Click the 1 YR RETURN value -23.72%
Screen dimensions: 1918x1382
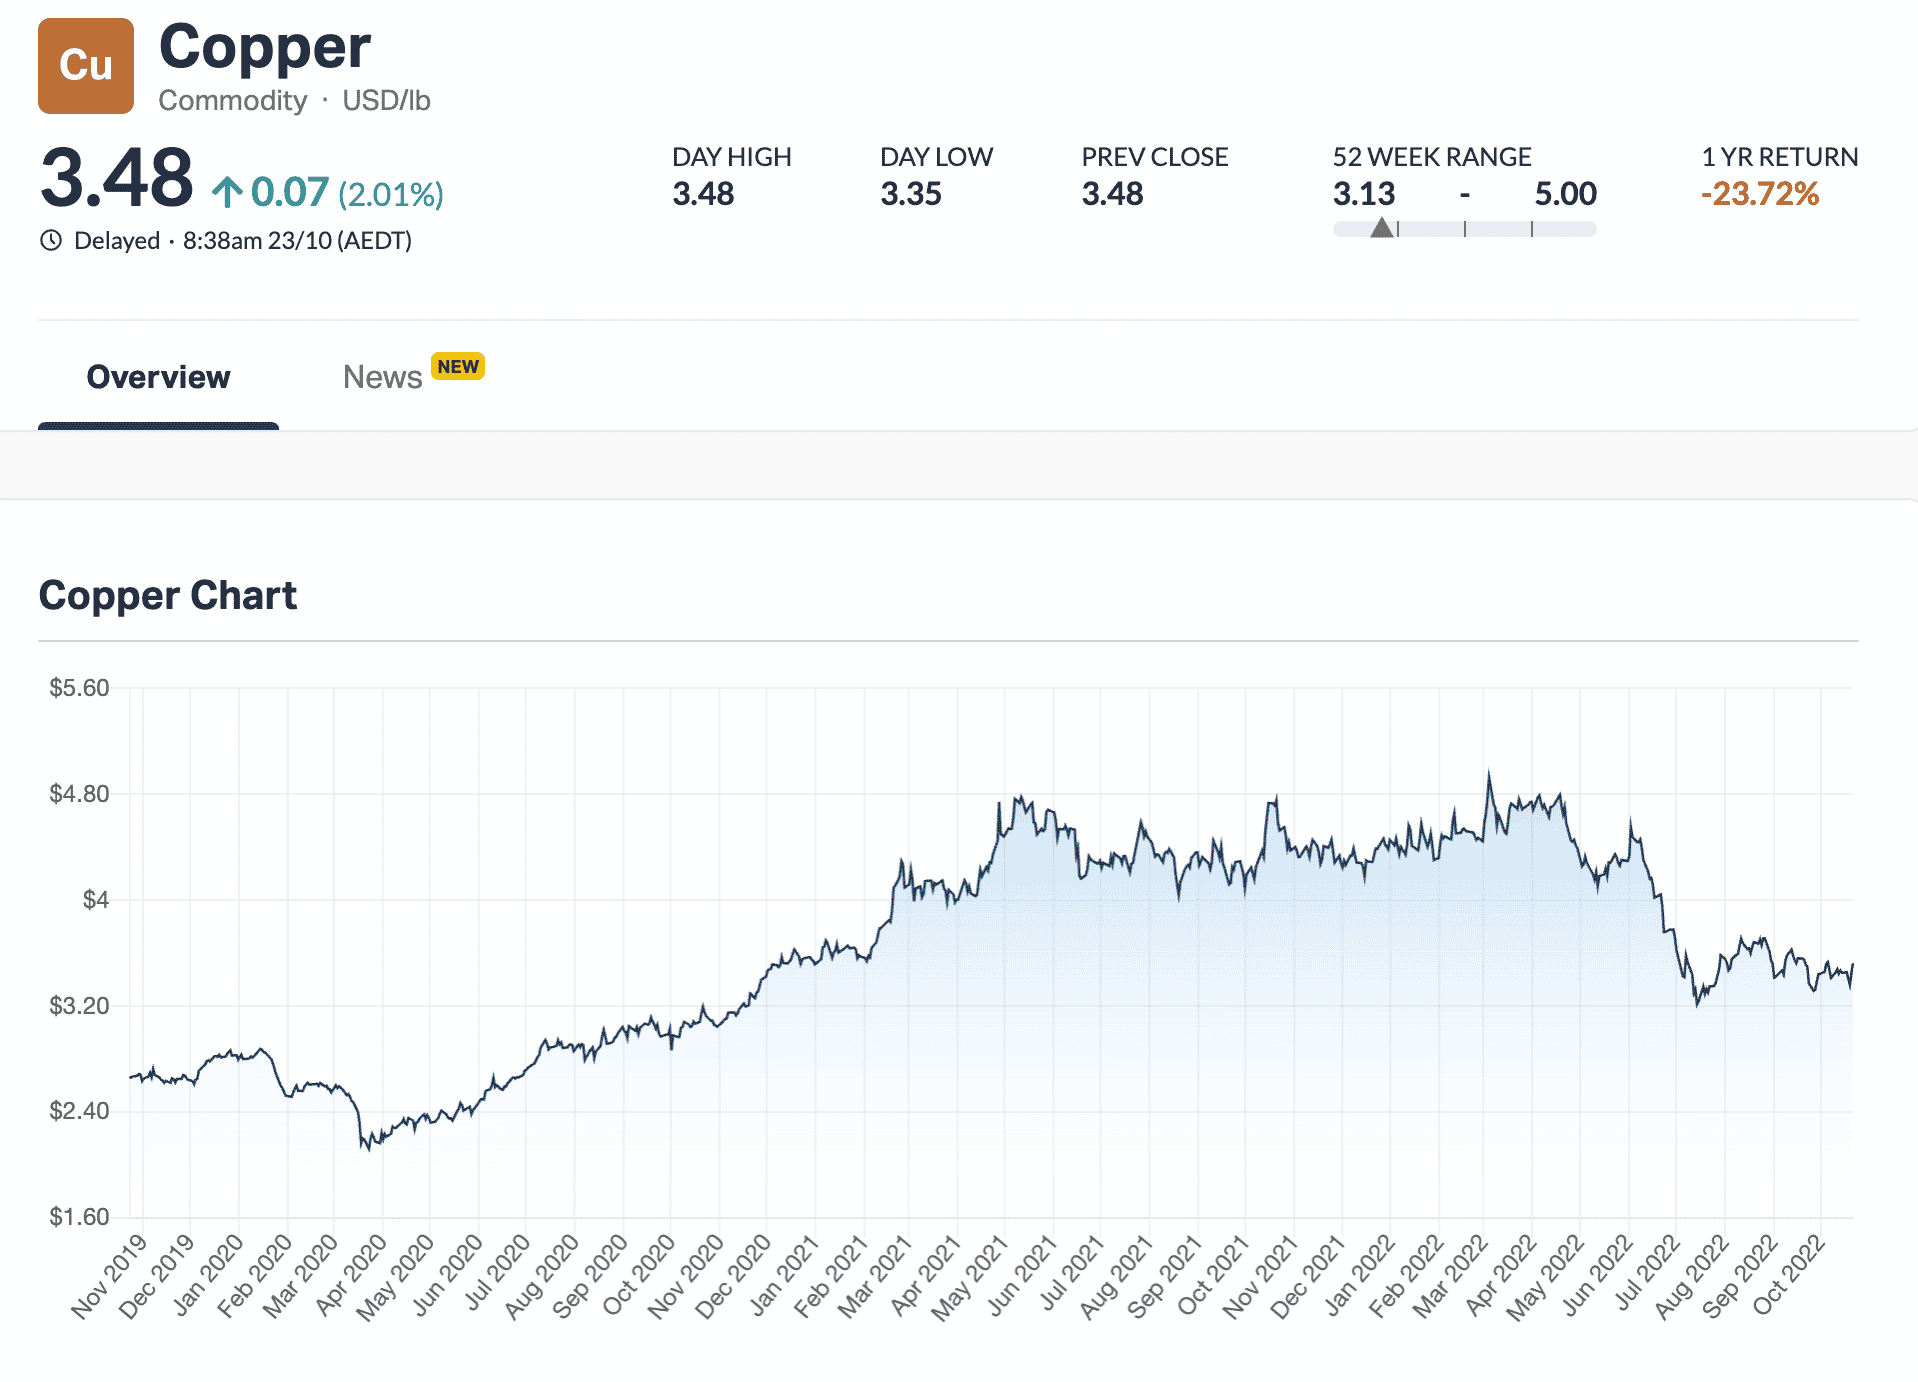coord(1760,194)
